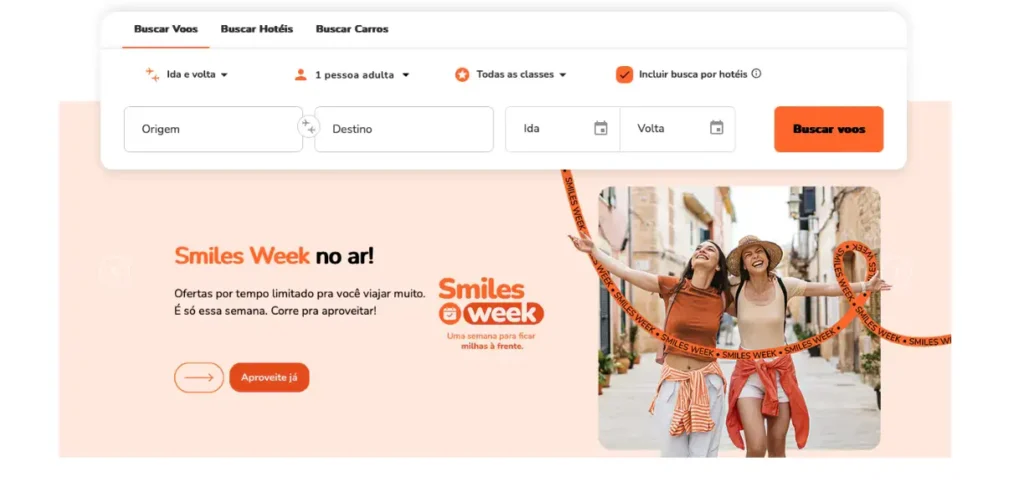Click the airplane sparkle trip type icon
This screenshot has height=497, width=1024.
coord(152,74)
